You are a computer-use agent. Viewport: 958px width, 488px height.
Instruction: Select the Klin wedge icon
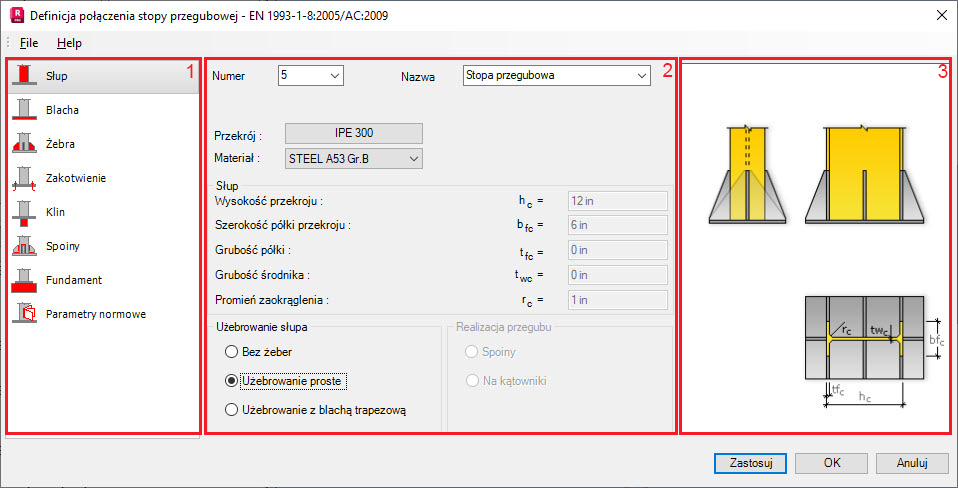click(x=24, y=213)
